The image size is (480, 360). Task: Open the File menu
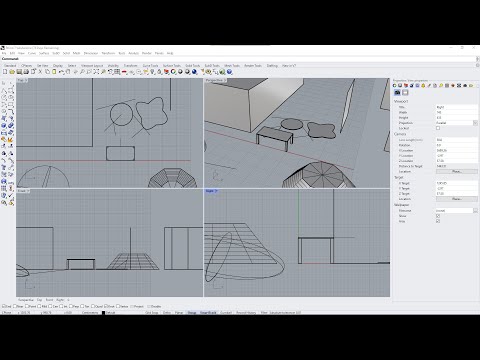coord(4,53)
